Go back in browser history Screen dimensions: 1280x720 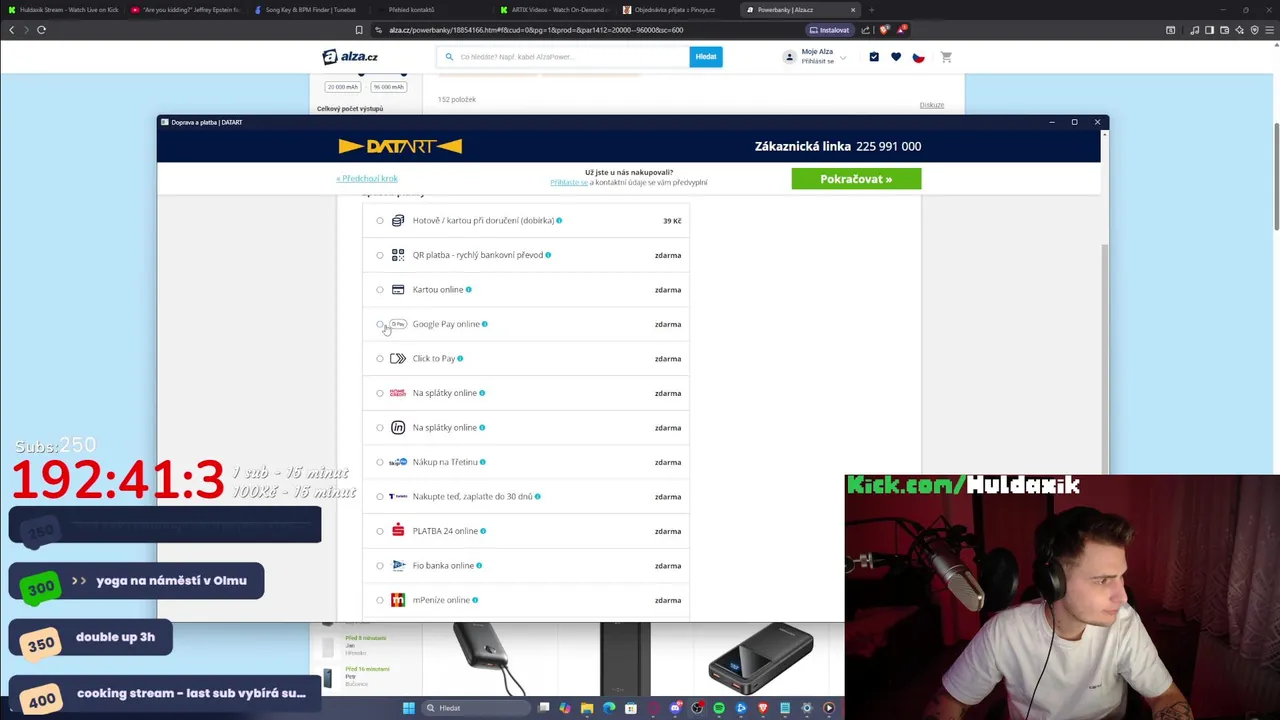[11, 30]
